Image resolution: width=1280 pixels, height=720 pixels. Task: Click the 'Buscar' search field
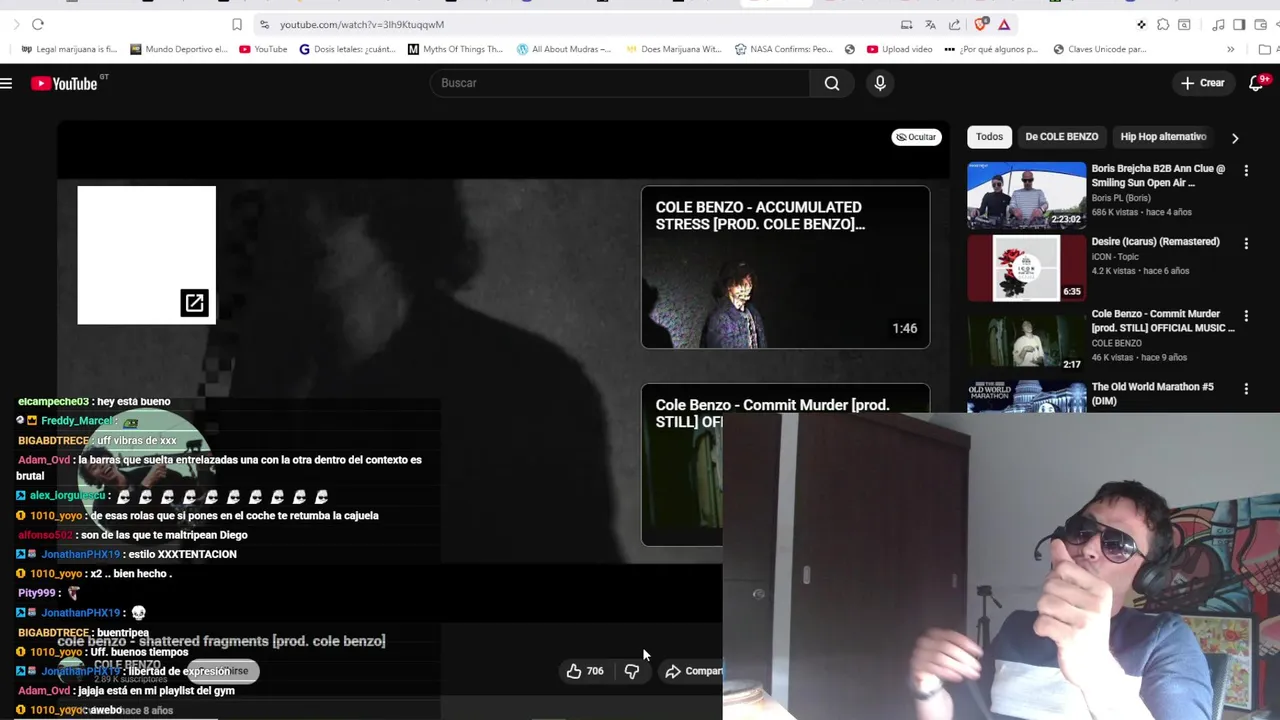(620, 83)
